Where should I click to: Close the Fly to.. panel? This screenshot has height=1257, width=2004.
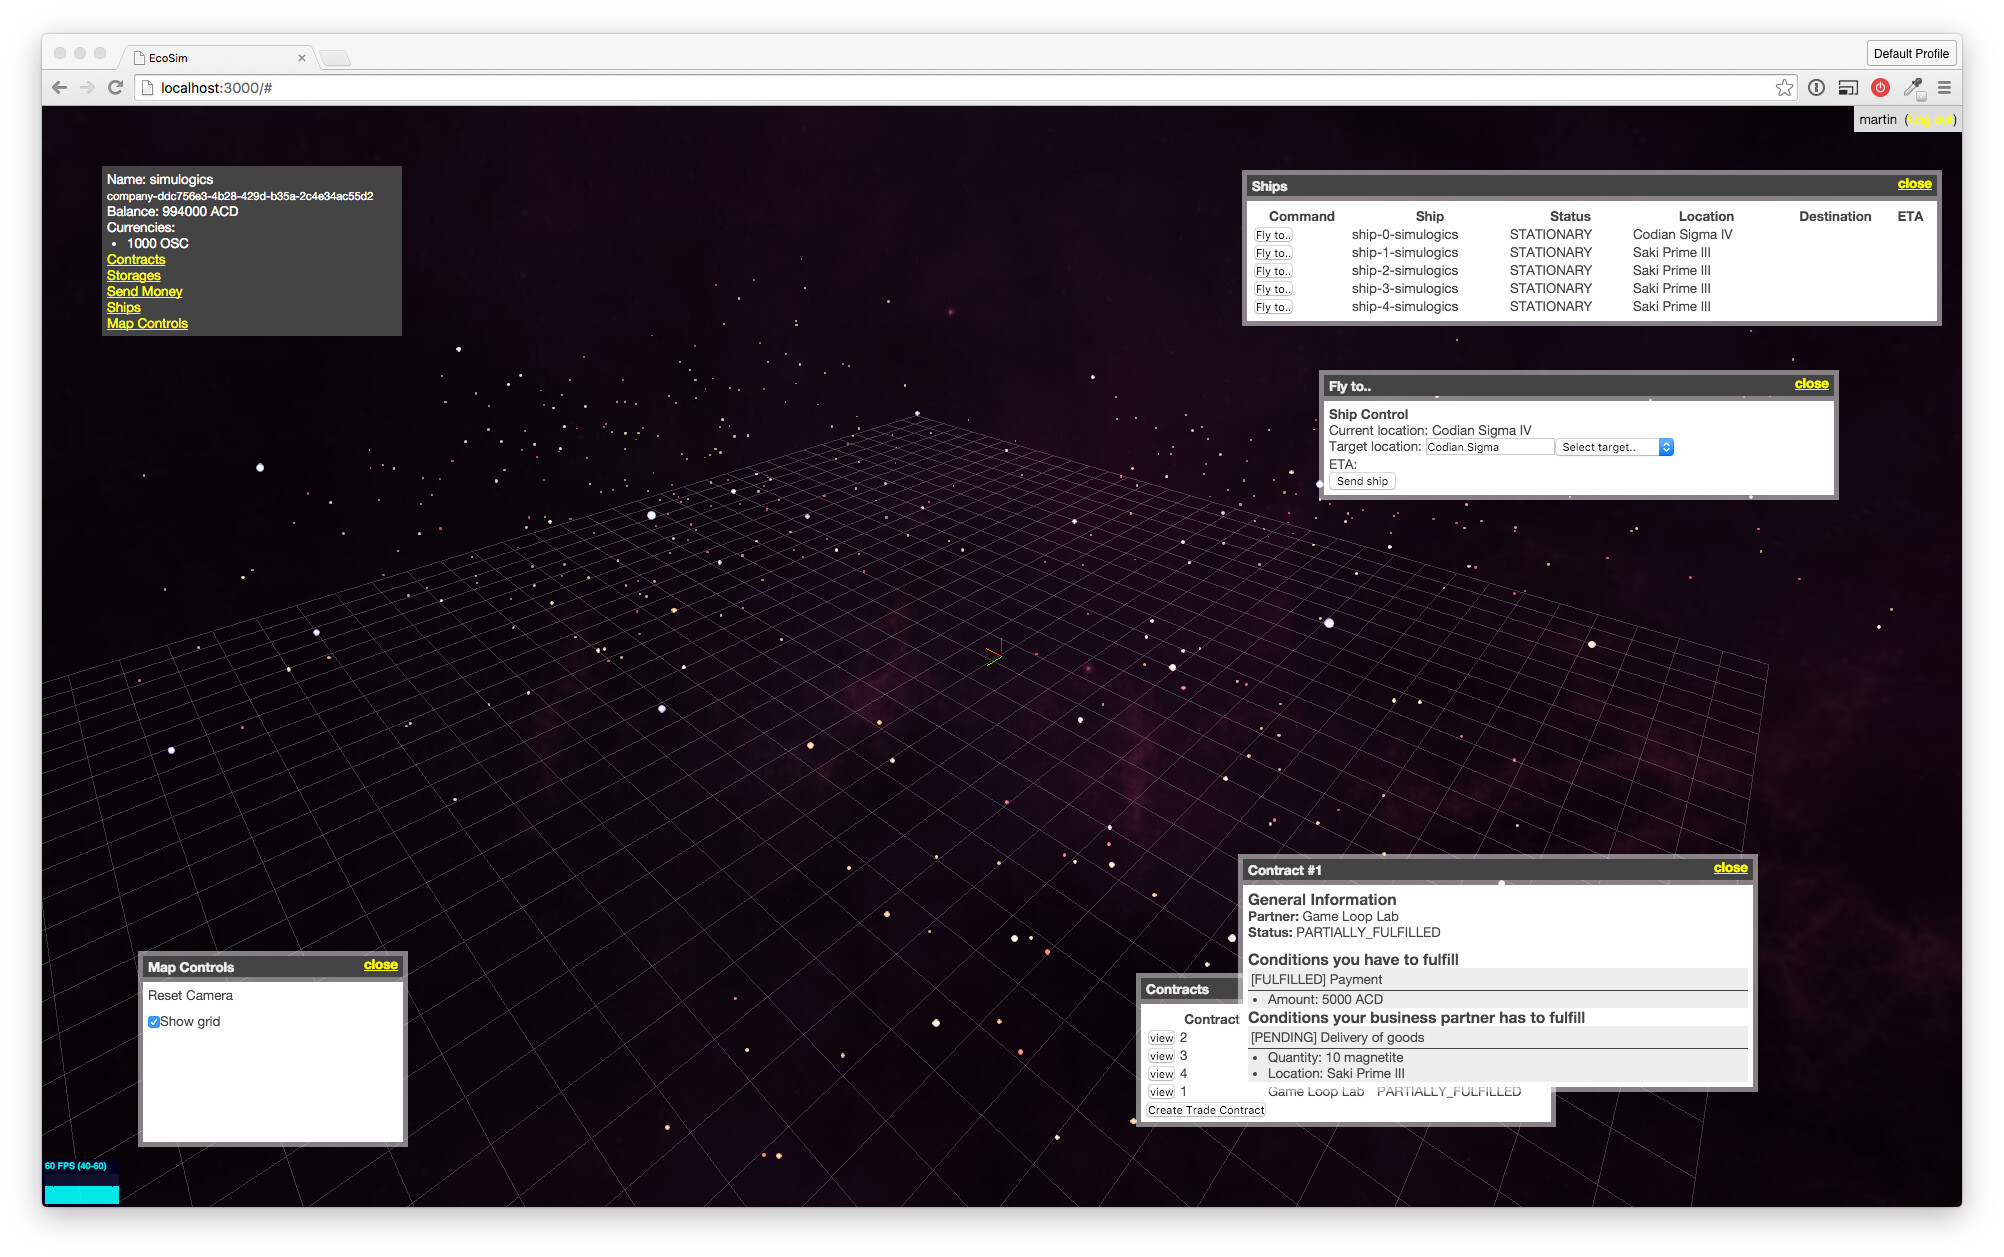click(1811, 384)
